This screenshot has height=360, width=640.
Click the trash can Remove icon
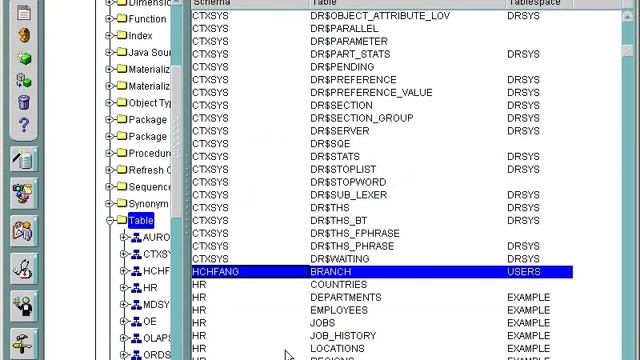(x=24, y=102)
